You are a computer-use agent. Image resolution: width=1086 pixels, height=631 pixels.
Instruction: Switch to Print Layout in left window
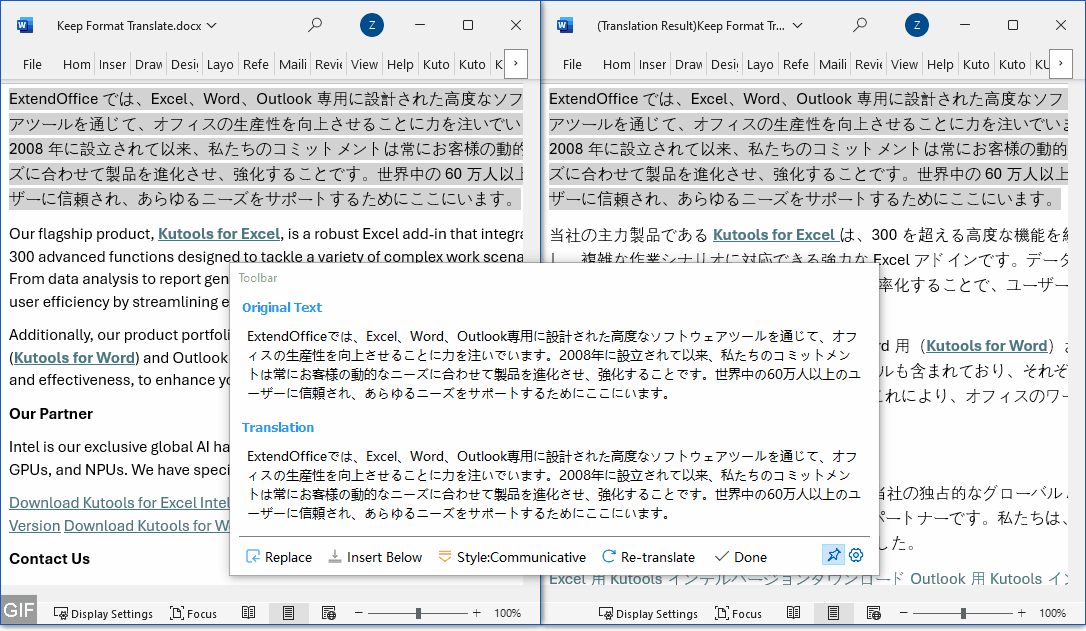(x=288, y=613)
